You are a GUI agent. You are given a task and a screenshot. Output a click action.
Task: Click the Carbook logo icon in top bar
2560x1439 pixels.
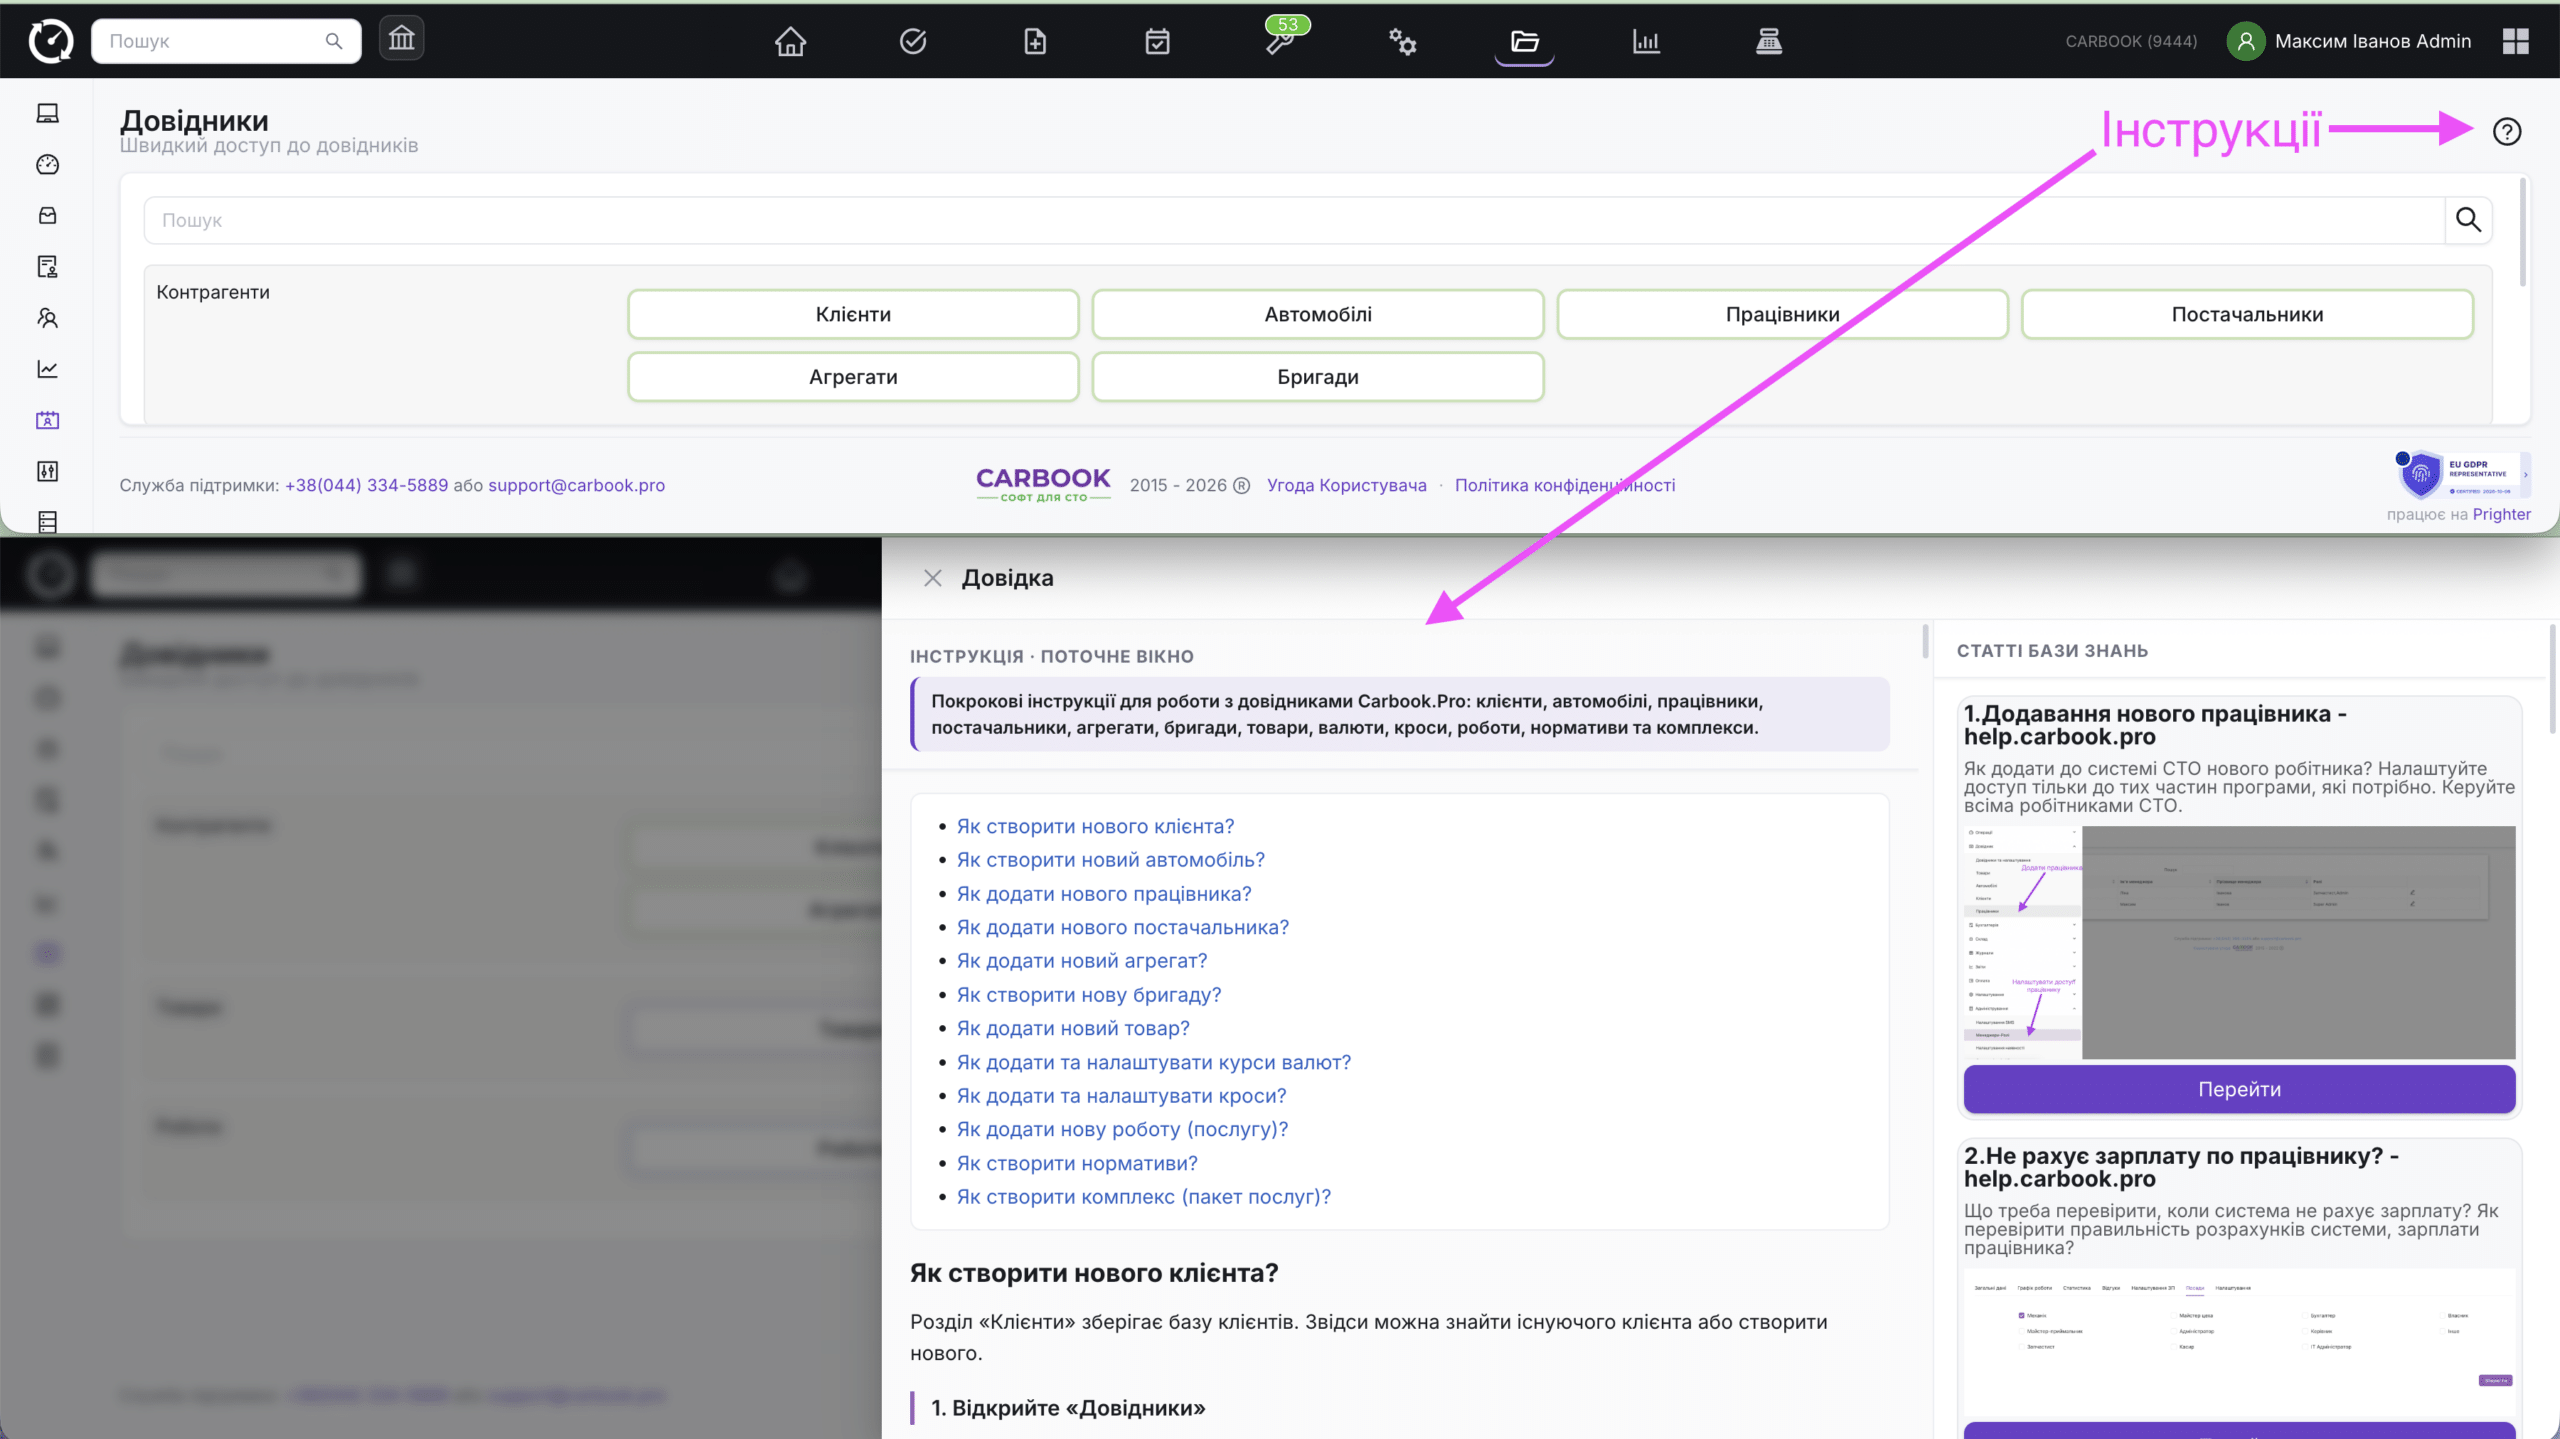pos(51,41)
